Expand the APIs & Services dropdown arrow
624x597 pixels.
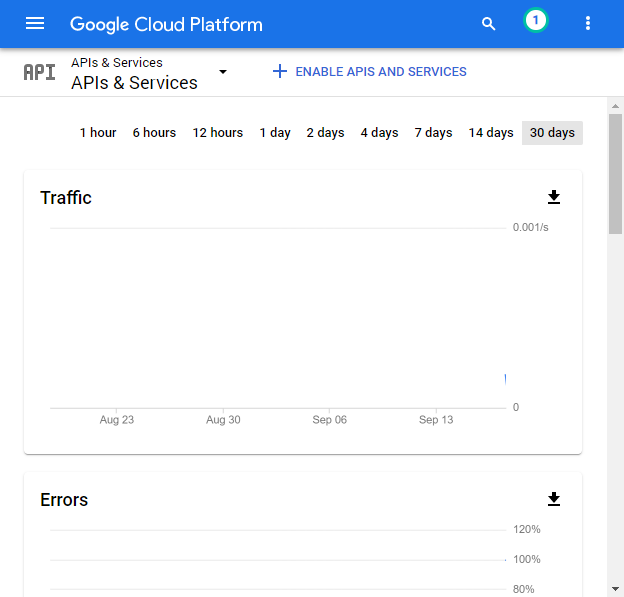click(x=223, y=72)
